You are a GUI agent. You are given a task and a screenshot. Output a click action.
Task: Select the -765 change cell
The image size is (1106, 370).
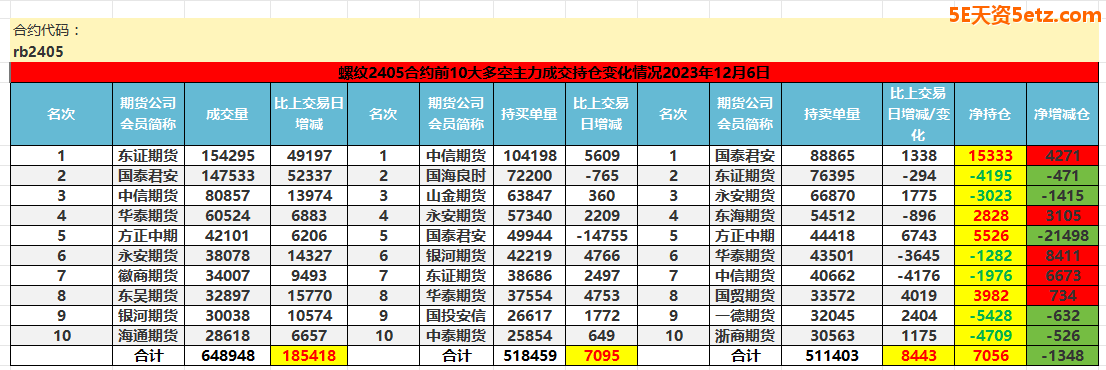click(601, 175)
